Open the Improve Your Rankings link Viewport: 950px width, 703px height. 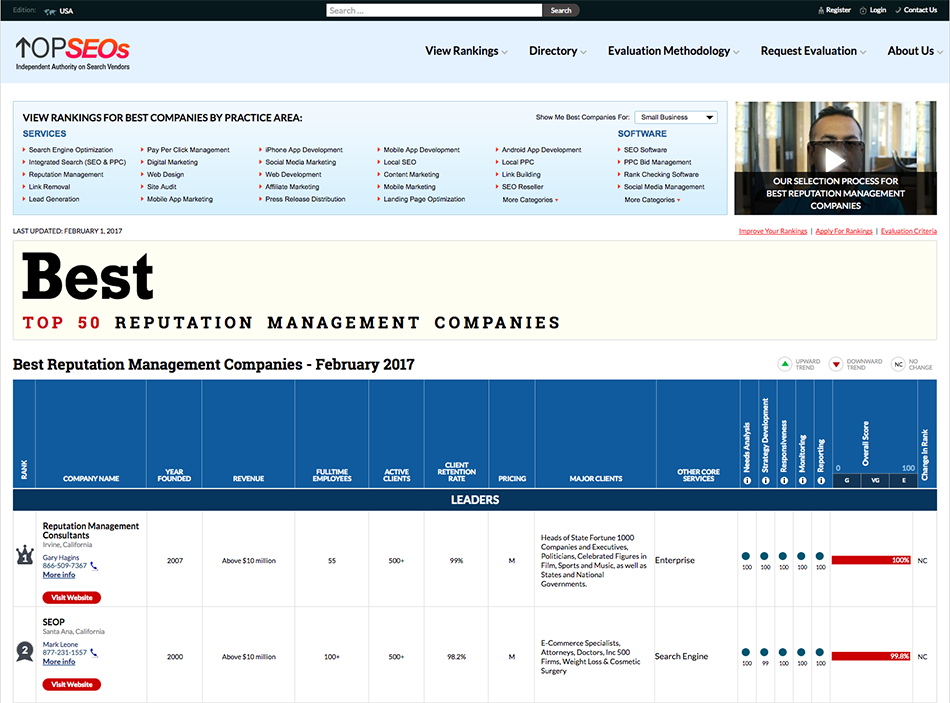(772, 231)
